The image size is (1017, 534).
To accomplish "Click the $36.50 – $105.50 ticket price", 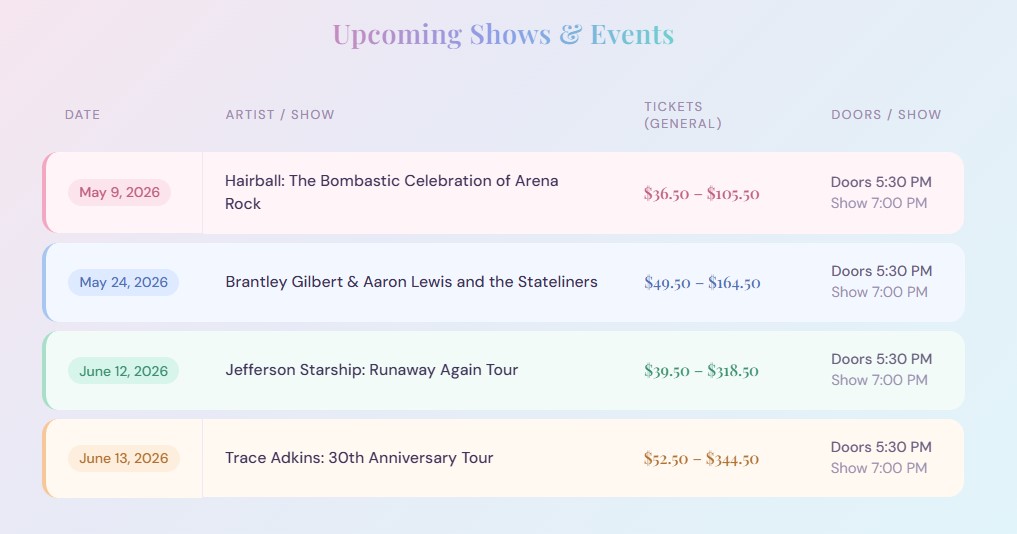I will [702, 194].
